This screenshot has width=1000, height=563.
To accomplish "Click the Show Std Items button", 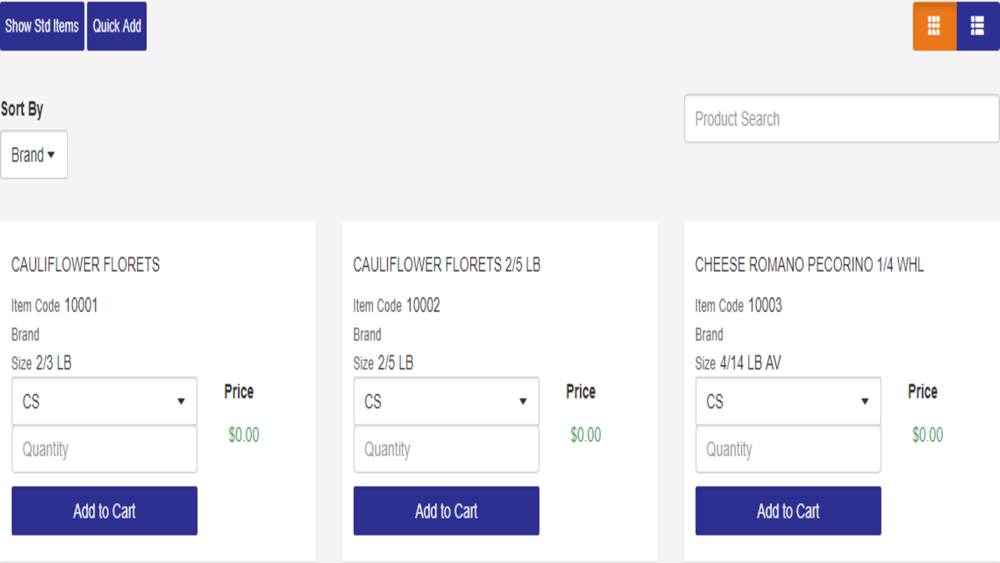I will 42,26.
